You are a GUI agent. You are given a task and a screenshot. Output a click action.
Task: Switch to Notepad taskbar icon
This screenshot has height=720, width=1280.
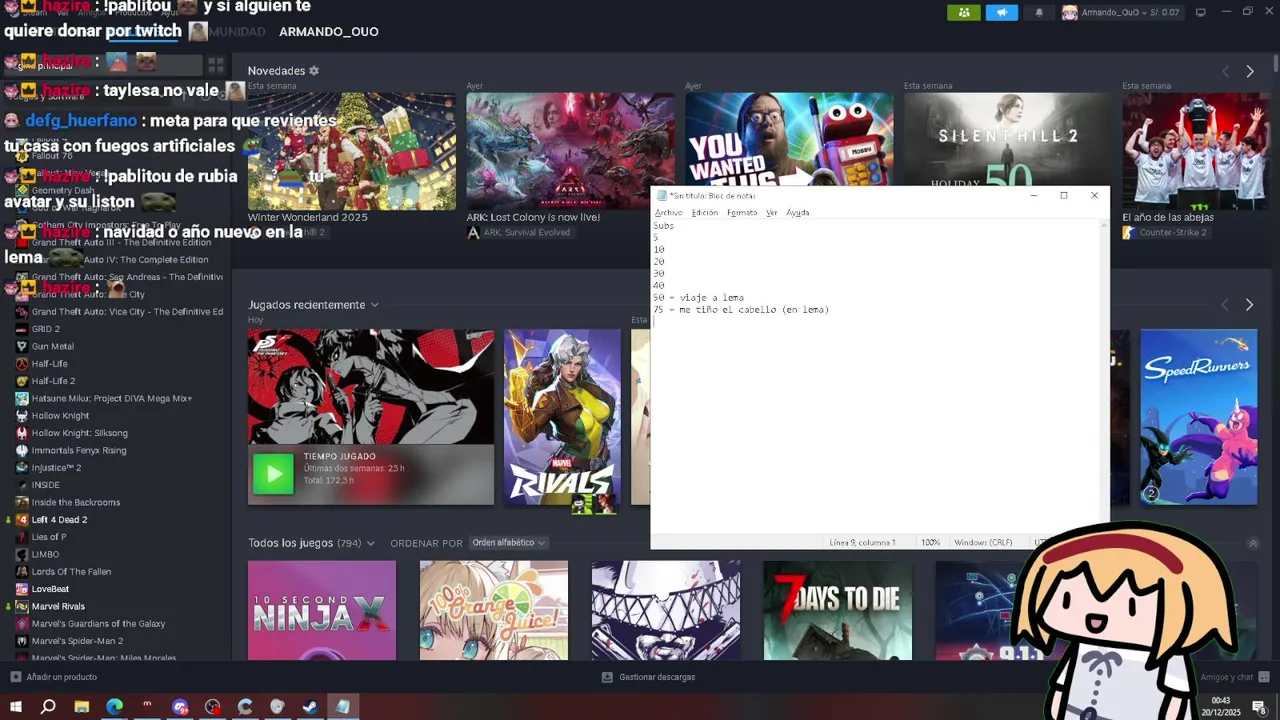pos(343,707)
